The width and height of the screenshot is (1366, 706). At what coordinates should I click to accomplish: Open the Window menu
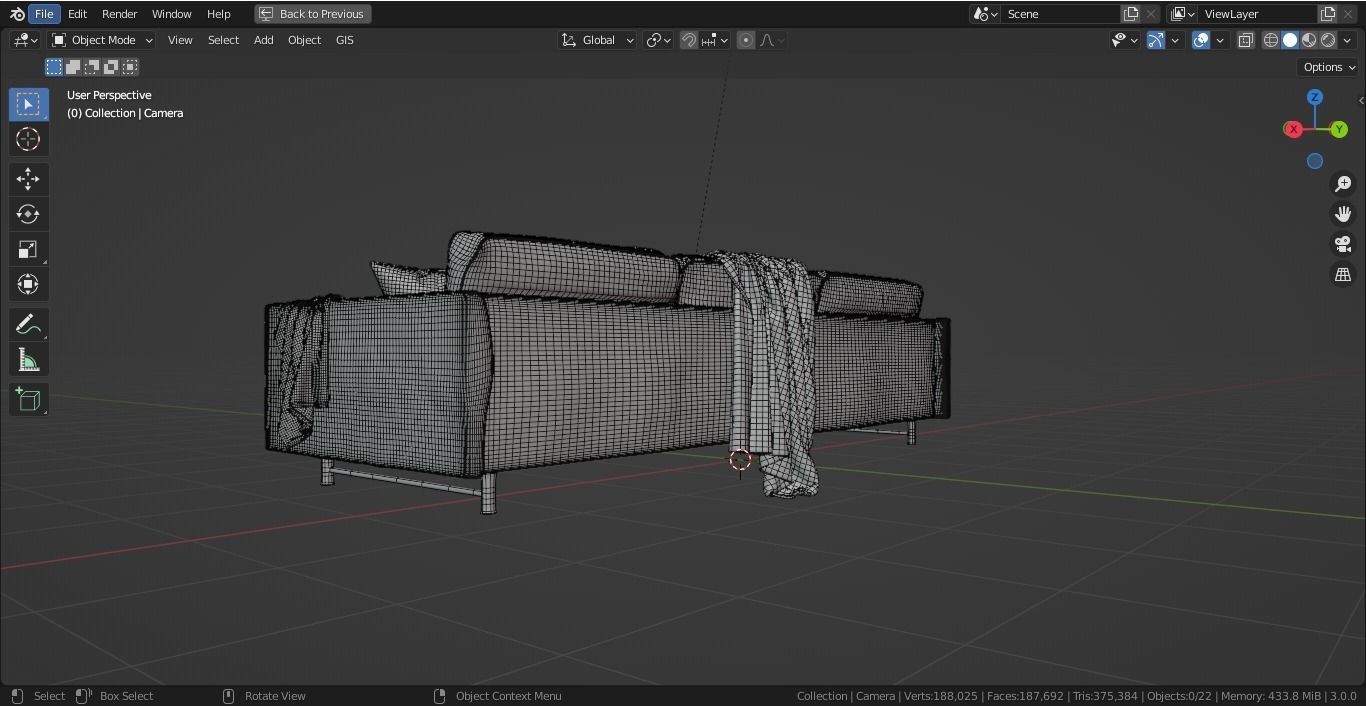(171, 14)
